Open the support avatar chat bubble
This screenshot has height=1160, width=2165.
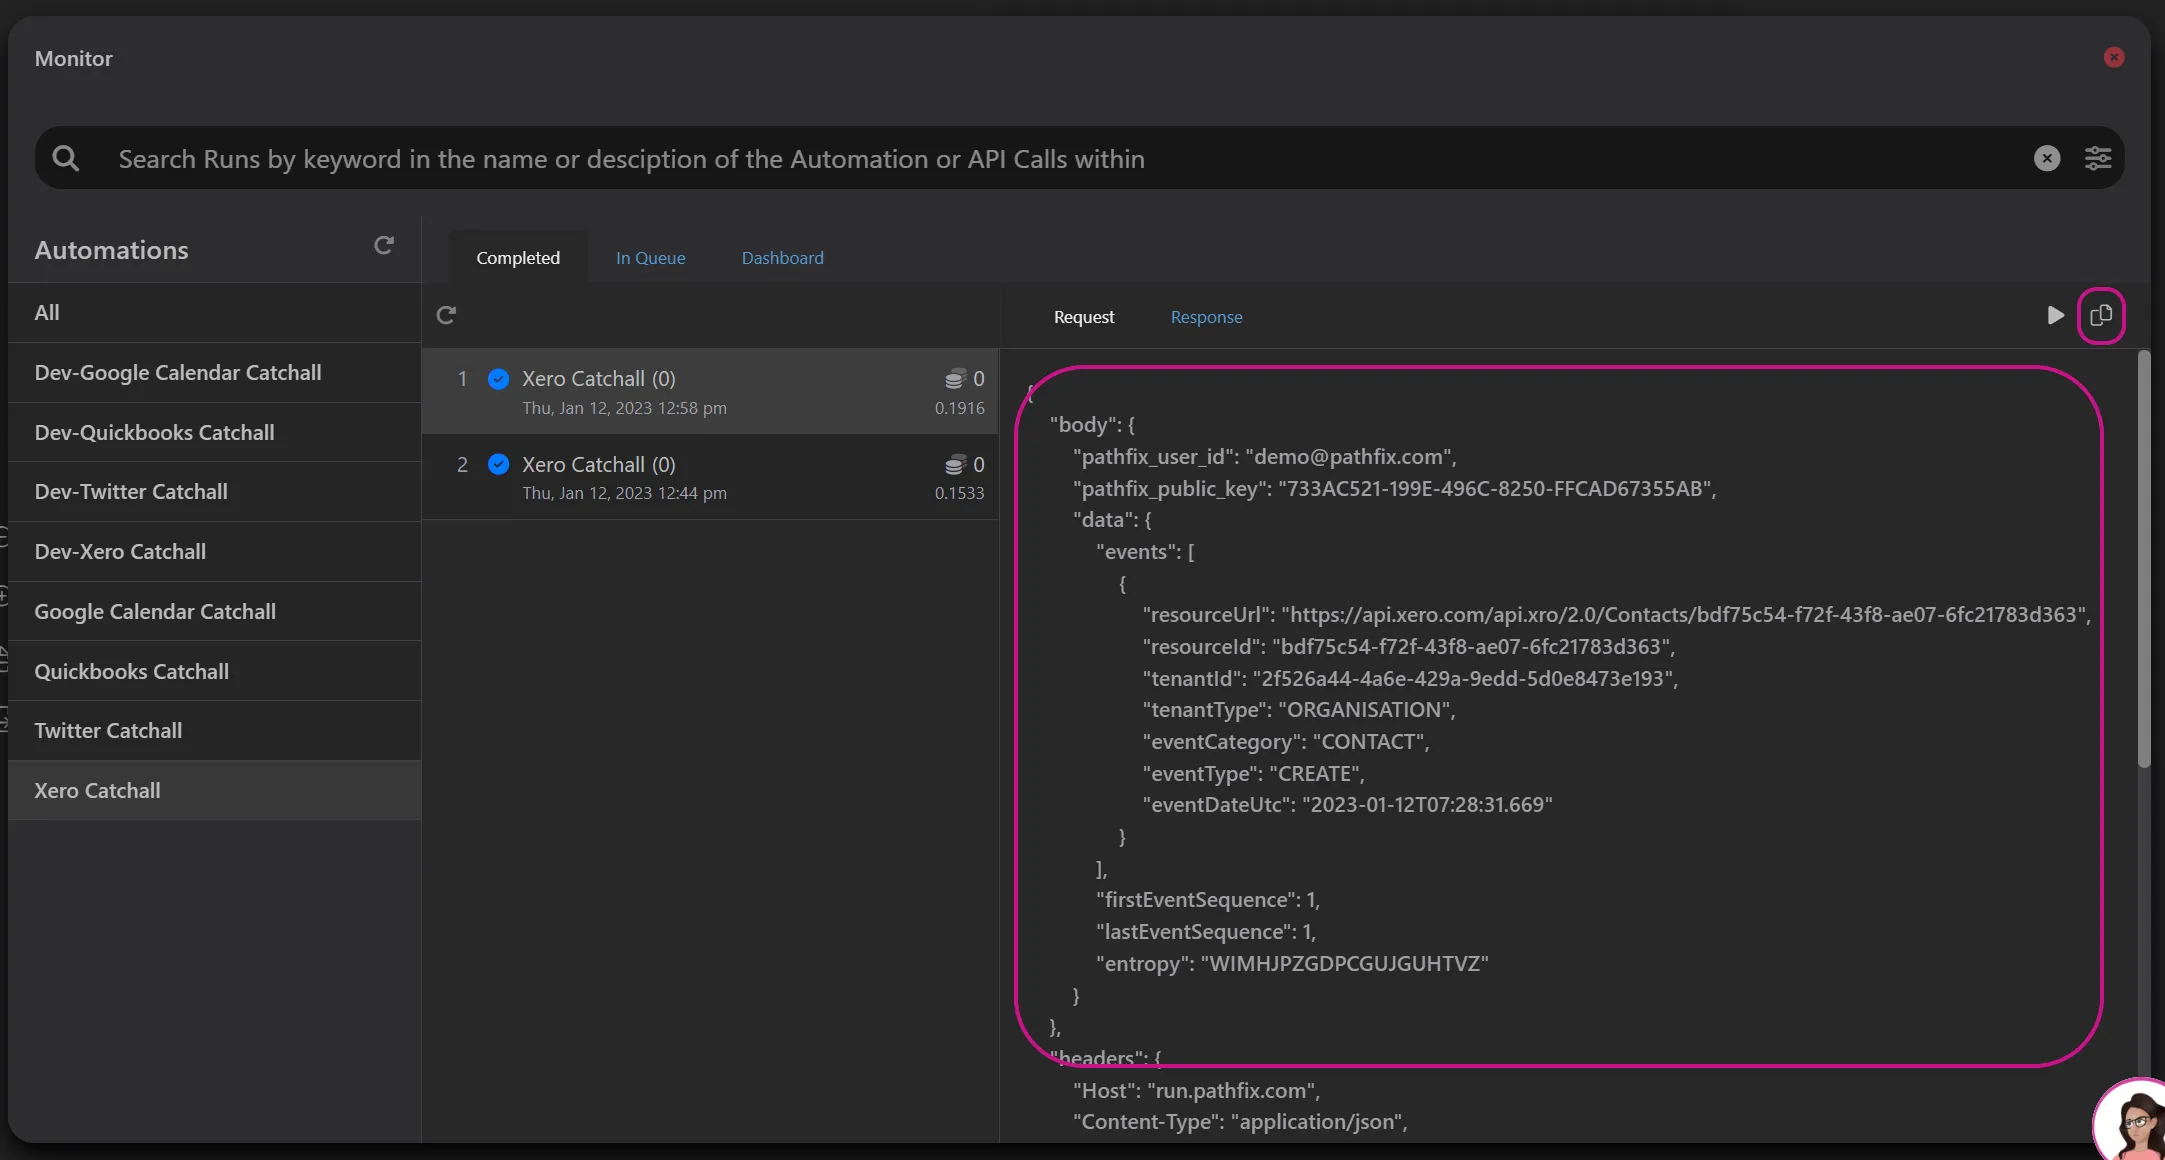pos(2130,1120)
